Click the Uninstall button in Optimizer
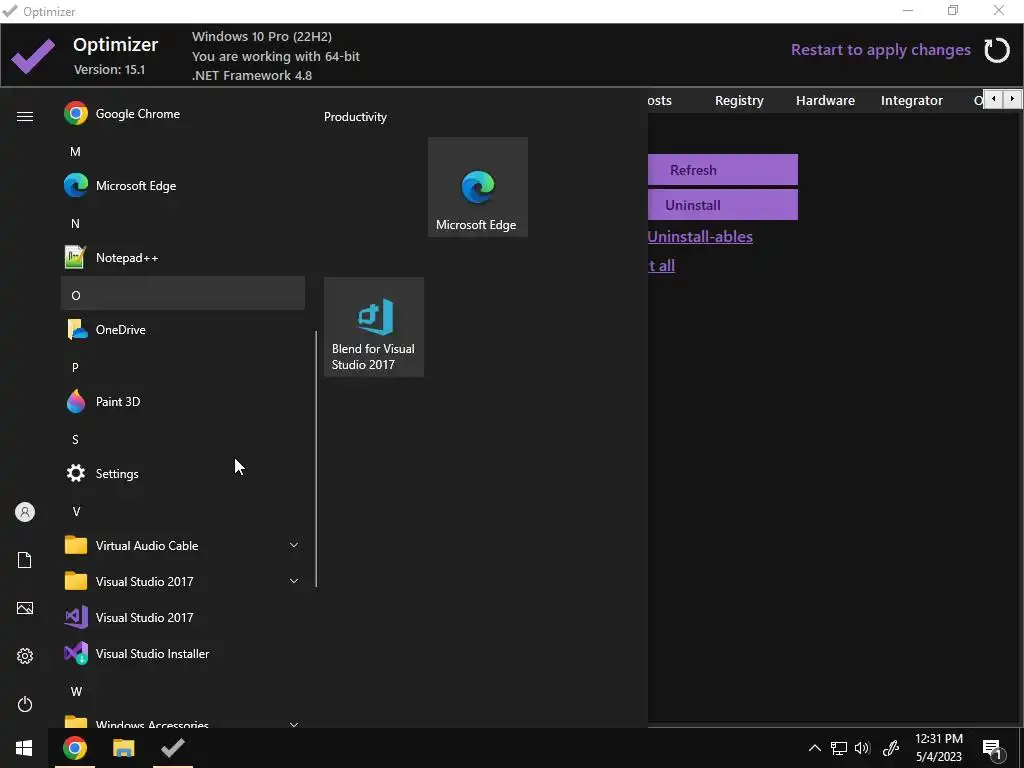 pos(723,204)
